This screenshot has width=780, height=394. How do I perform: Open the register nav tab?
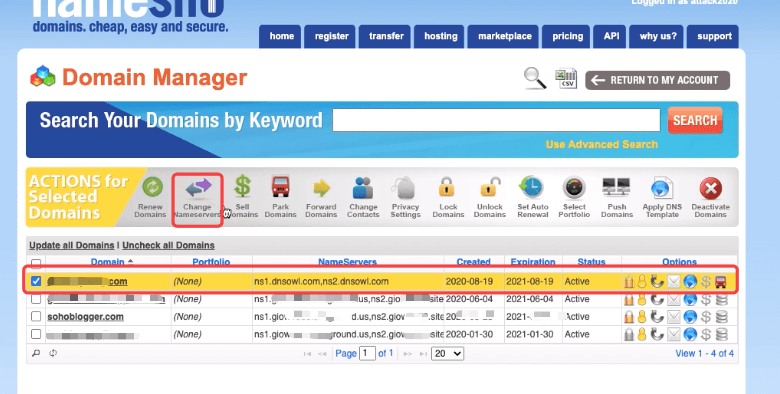point(330,36)
